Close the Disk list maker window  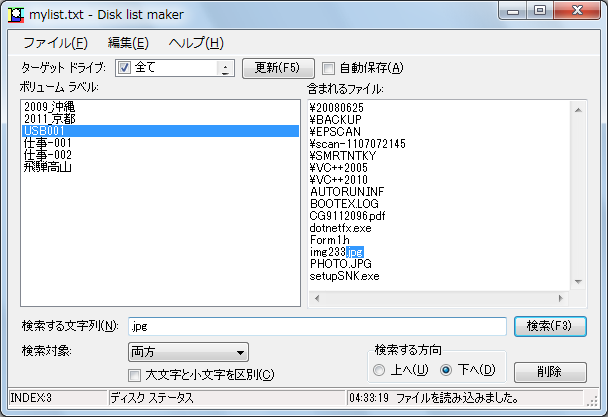point(577,10)
